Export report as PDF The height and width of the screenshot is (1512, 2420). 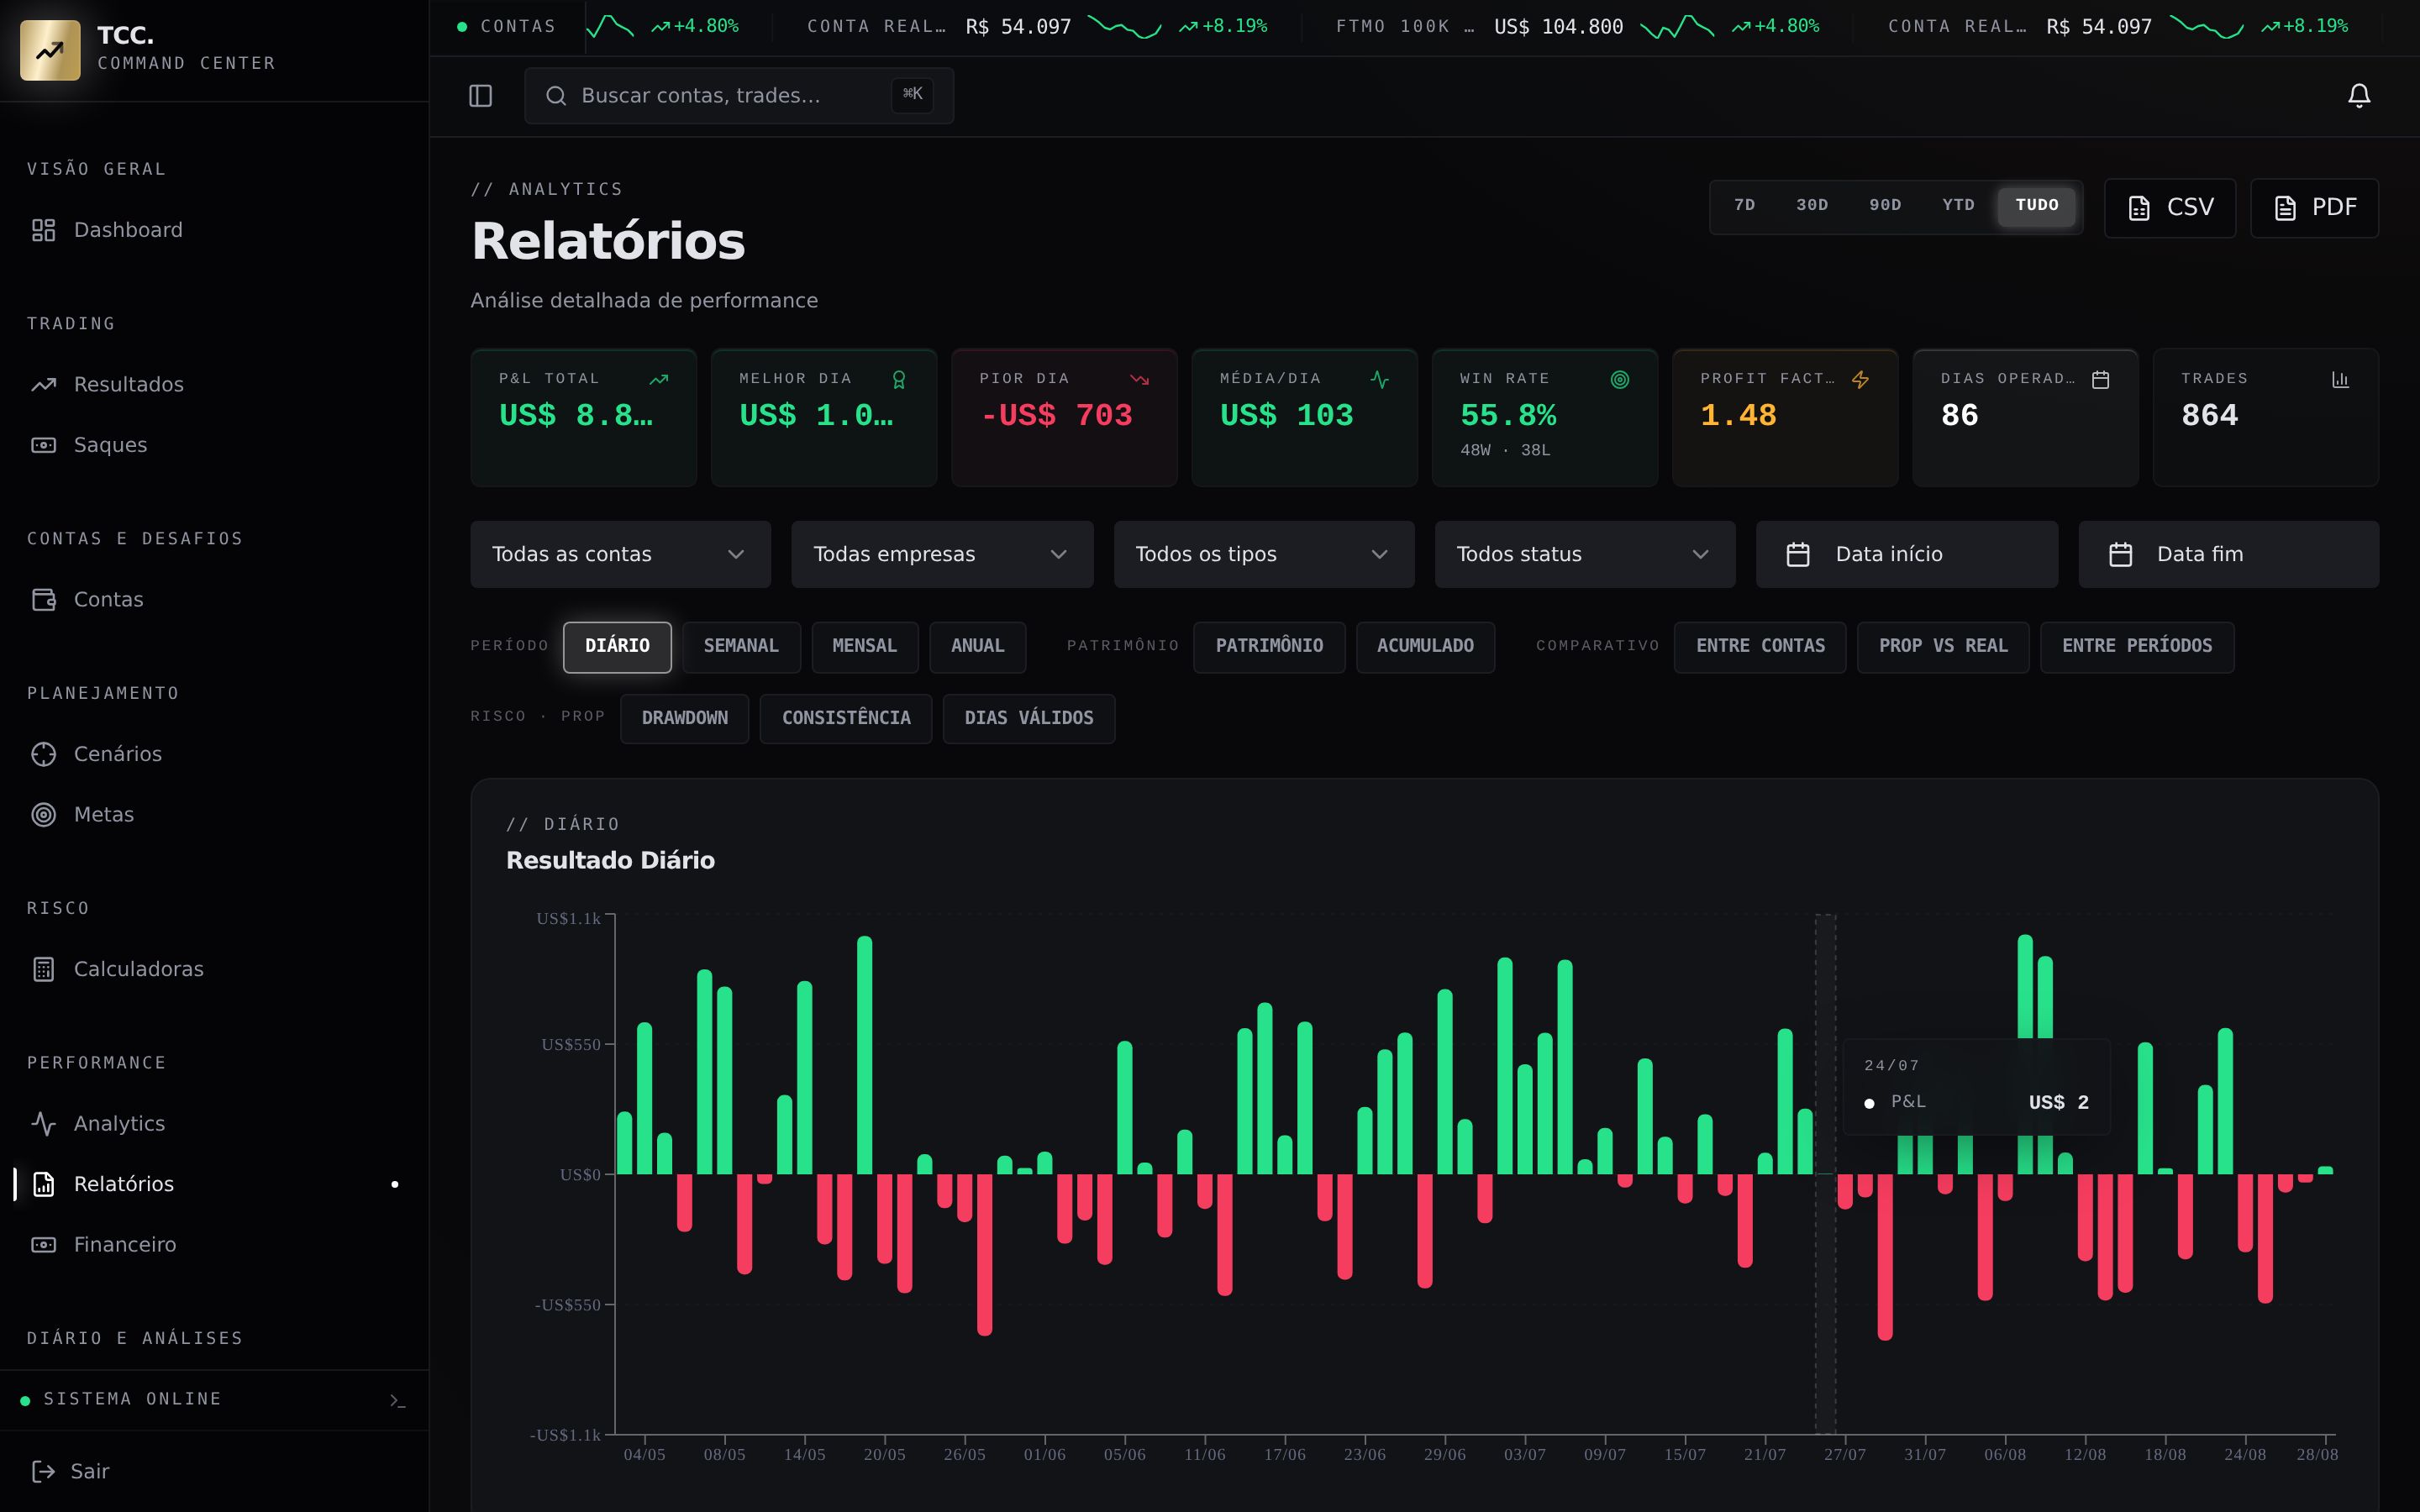click(2314, 208)
